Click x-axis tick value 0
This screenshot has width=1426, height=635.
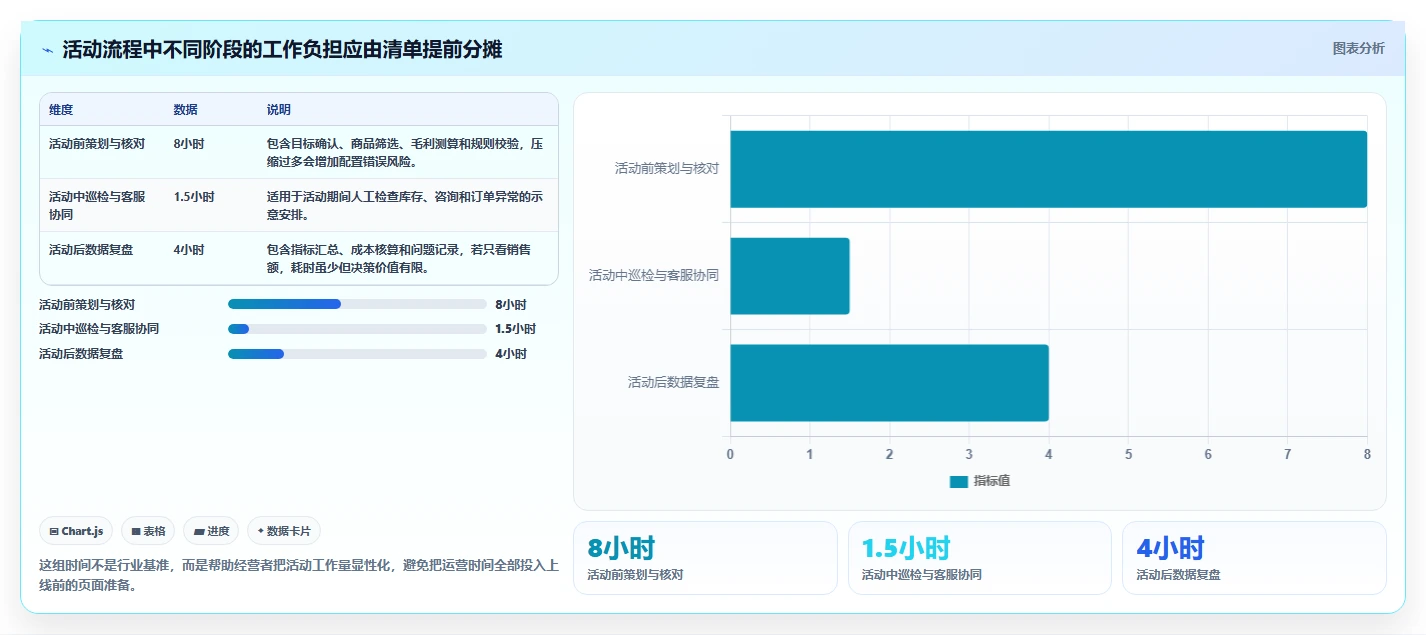[730, 454]
